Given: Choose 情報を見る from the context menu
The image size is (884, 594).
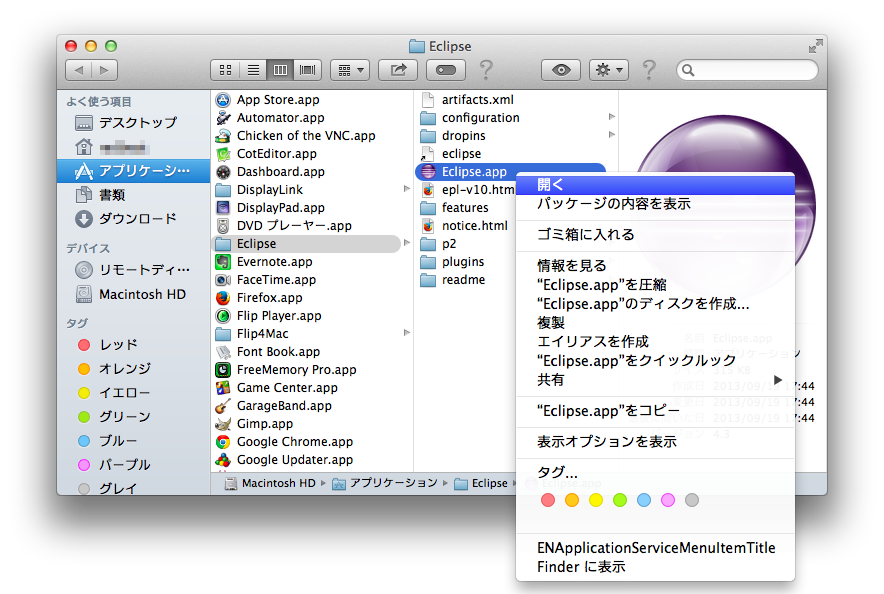Looking at the screenshot, I should pyautogui.click(x=656, y=266).
